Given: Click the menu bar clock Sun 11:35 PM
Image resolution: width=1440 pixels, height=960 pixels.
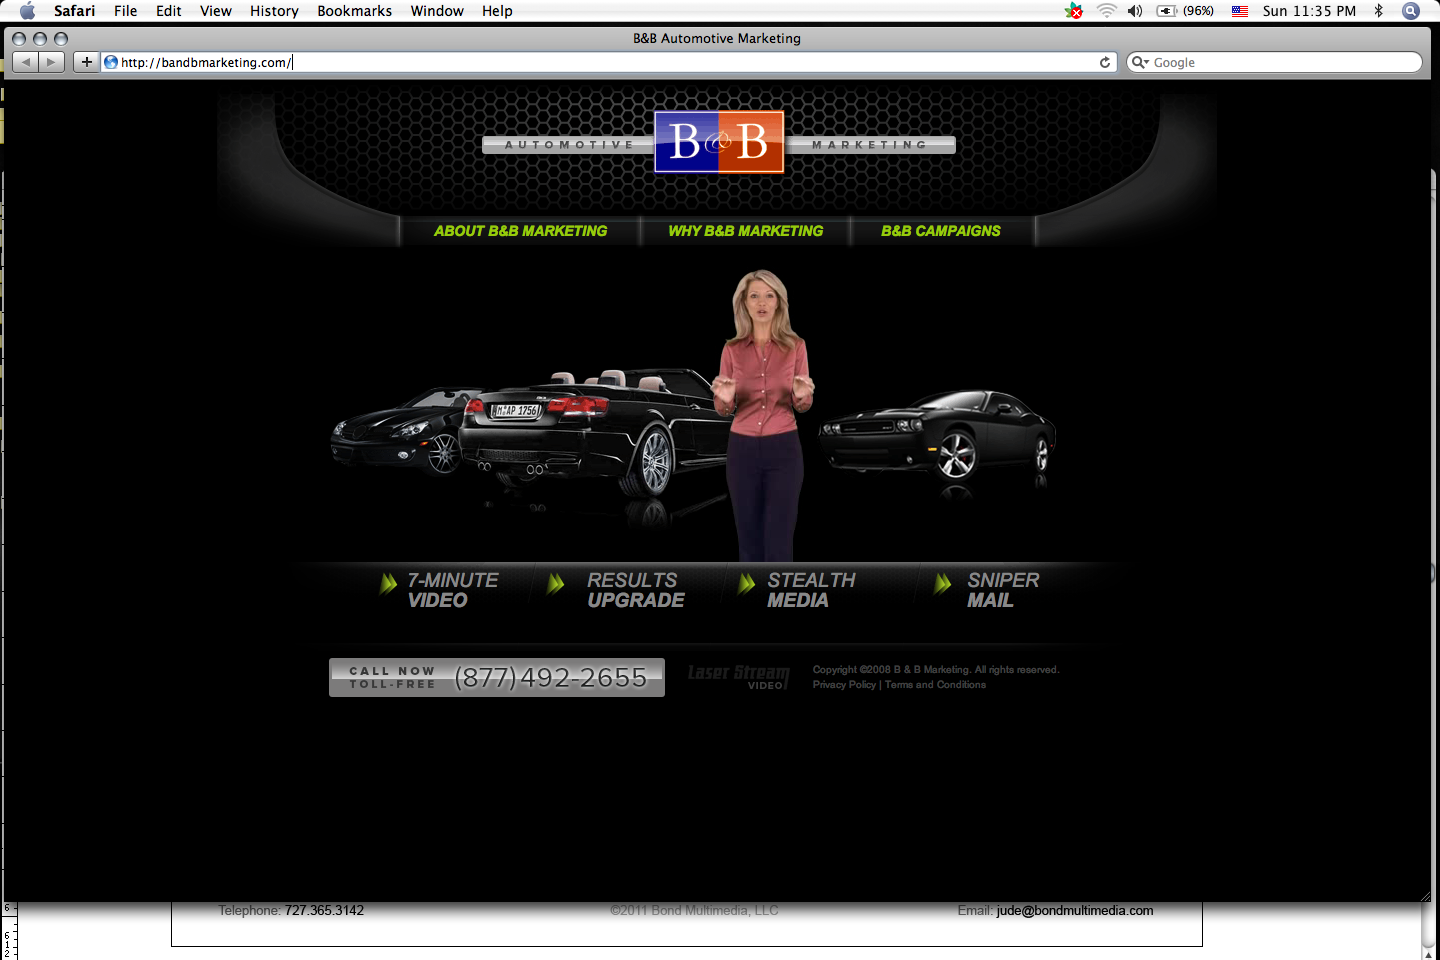Looking at the screenshot, I should point(1309,11).
